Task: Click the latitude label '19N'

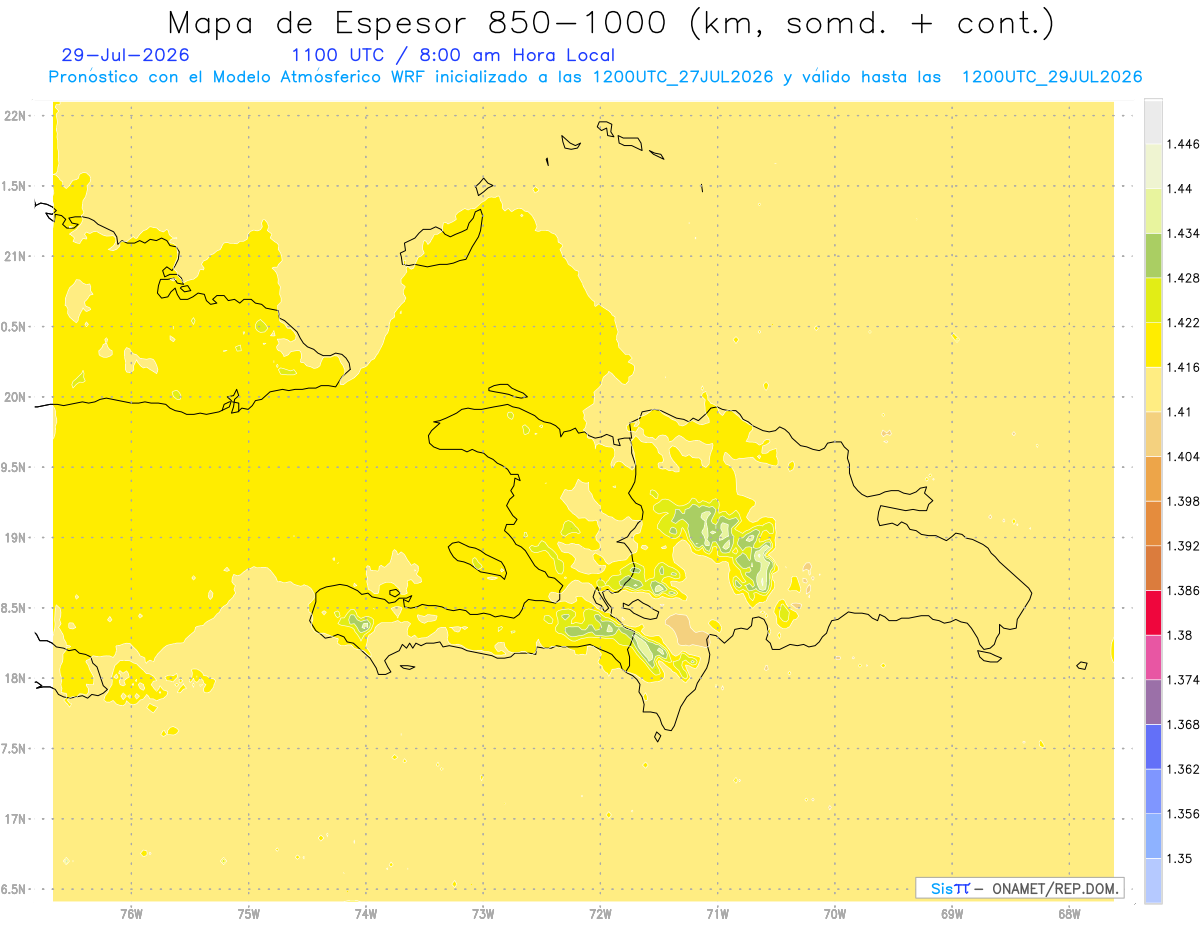Action: [15, 537]
